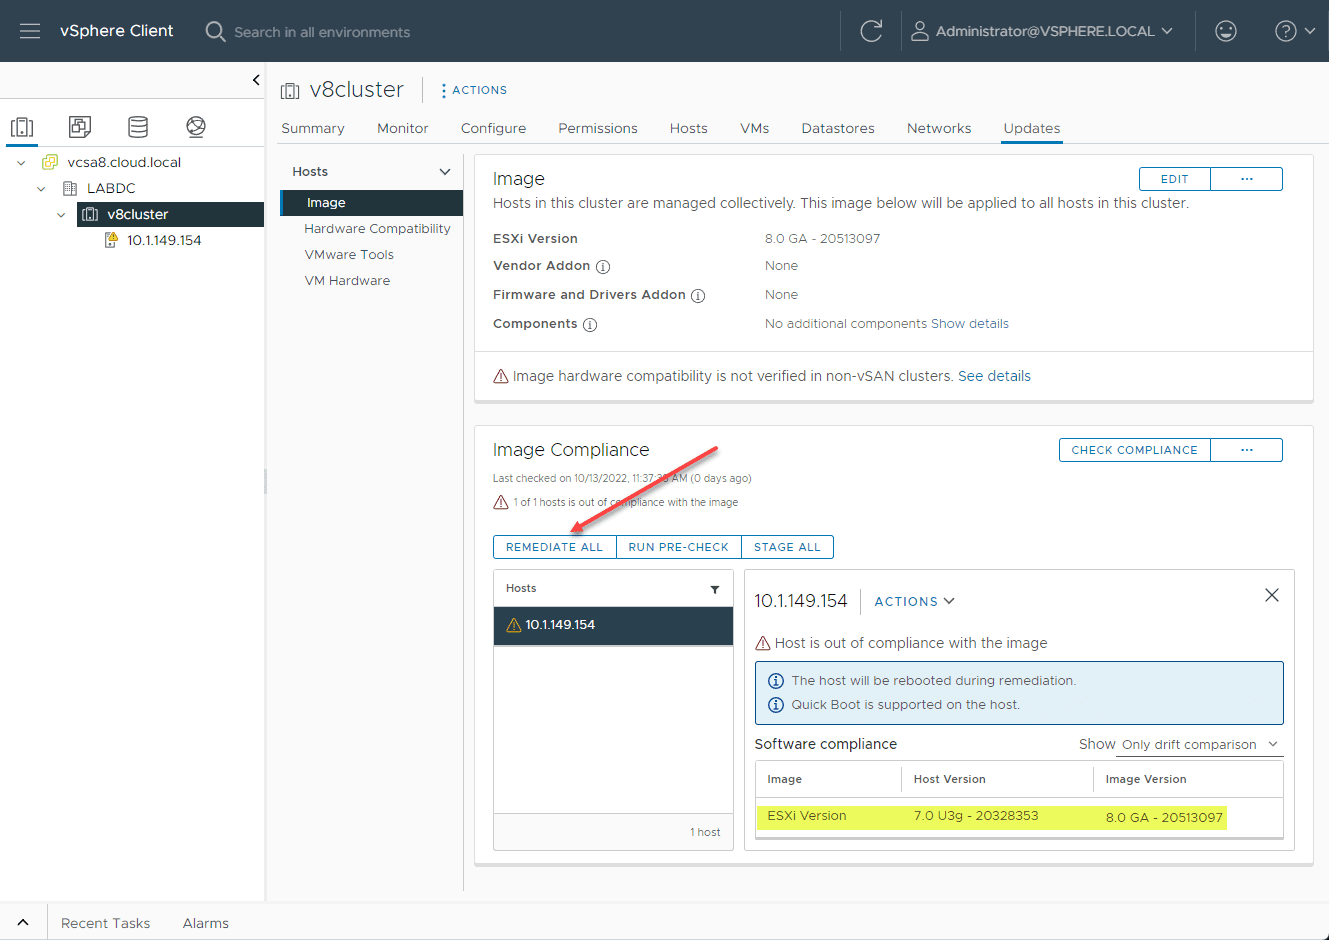1329x940 pixels.
Task: Open the Datastores tab
Action: pos(838,128)
